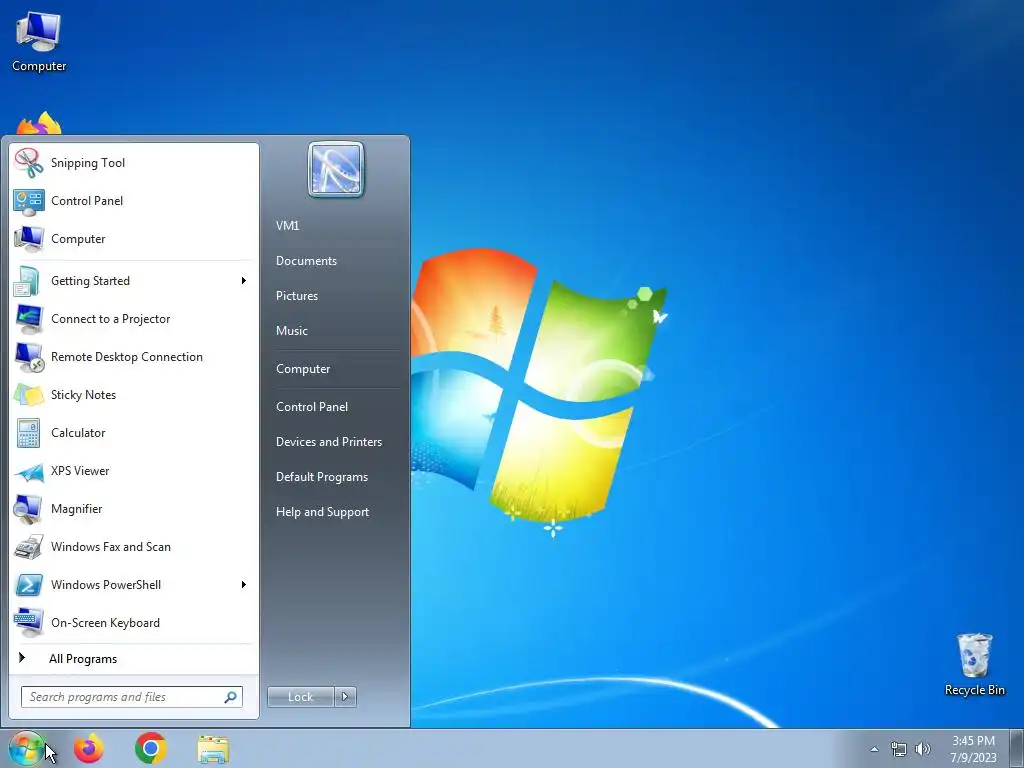Click the Control Panel icon in left list
Viewport: 1024px width, 768px height.
[29, 201]
